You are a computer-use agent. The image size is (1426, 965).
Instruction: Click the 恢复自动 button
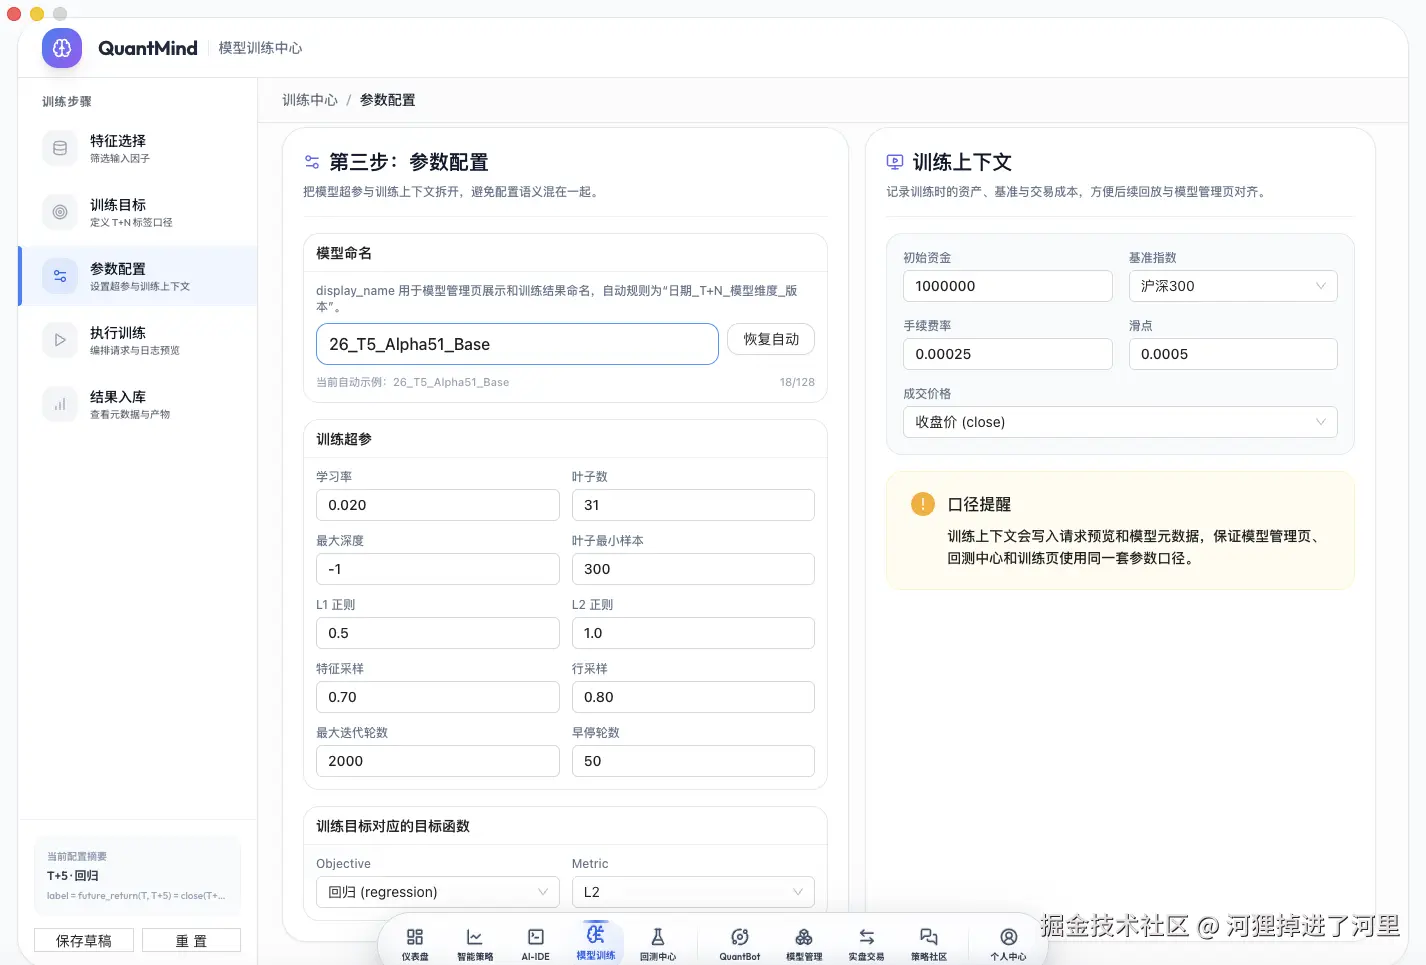click(771, 339)
